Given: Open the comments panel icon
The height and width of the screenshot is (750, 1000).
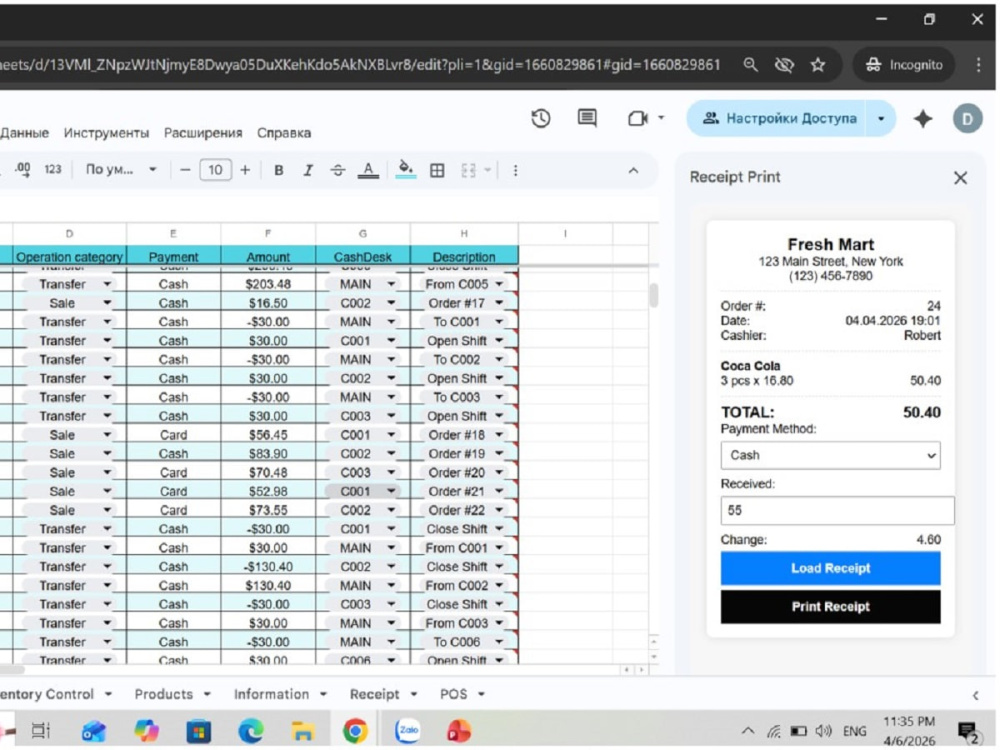Looking at the screenshot, I should click(587, 118).
